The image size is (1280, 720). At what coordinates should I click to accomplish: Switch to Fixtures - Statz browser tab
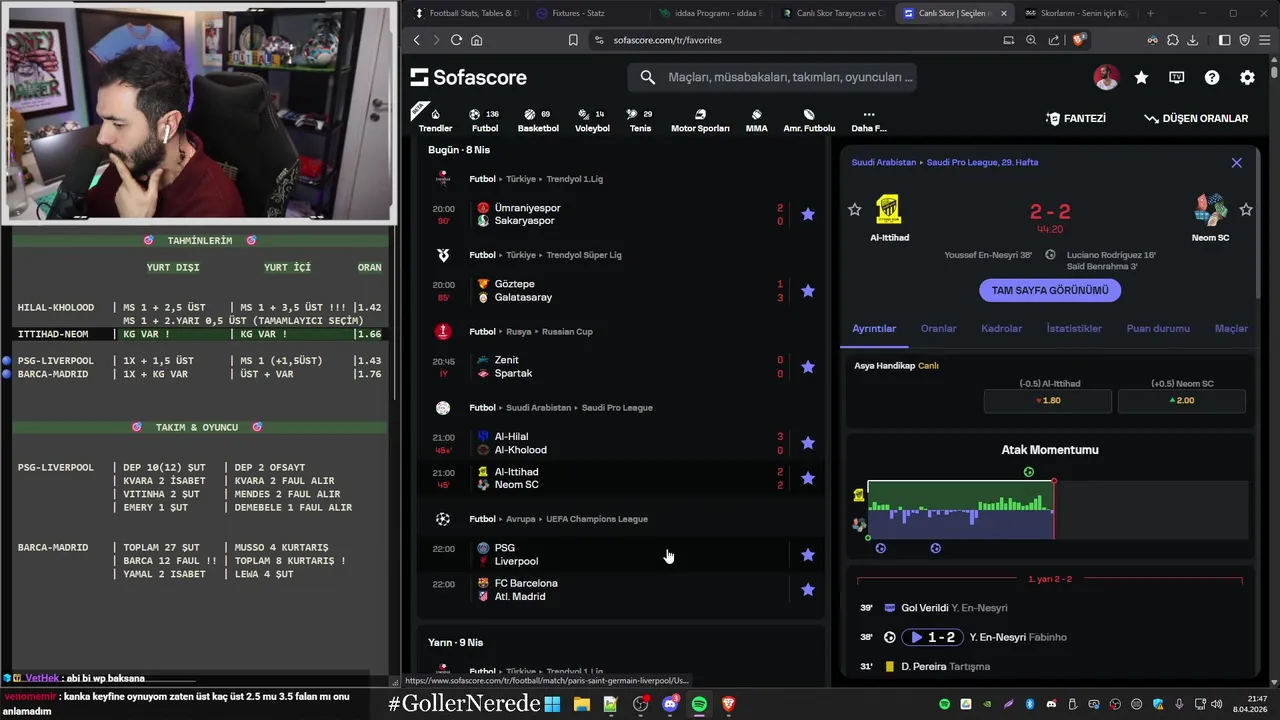pyautogui.click(x=580, y=13)
